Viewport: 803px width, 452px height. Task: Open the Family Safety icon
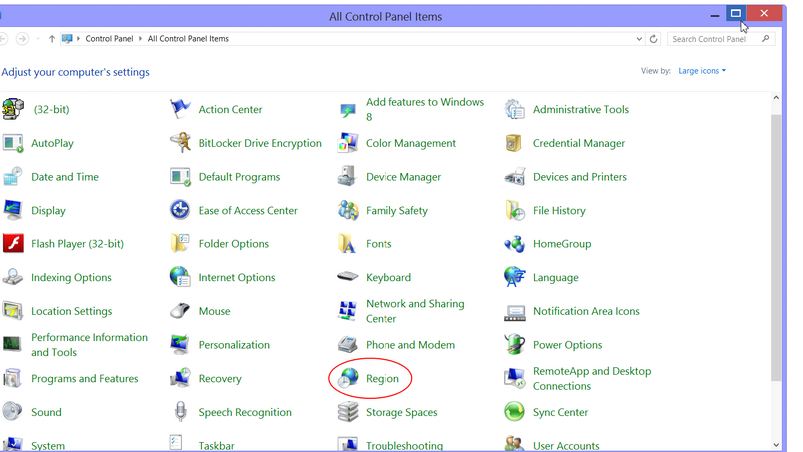click(x=348, y=210)
